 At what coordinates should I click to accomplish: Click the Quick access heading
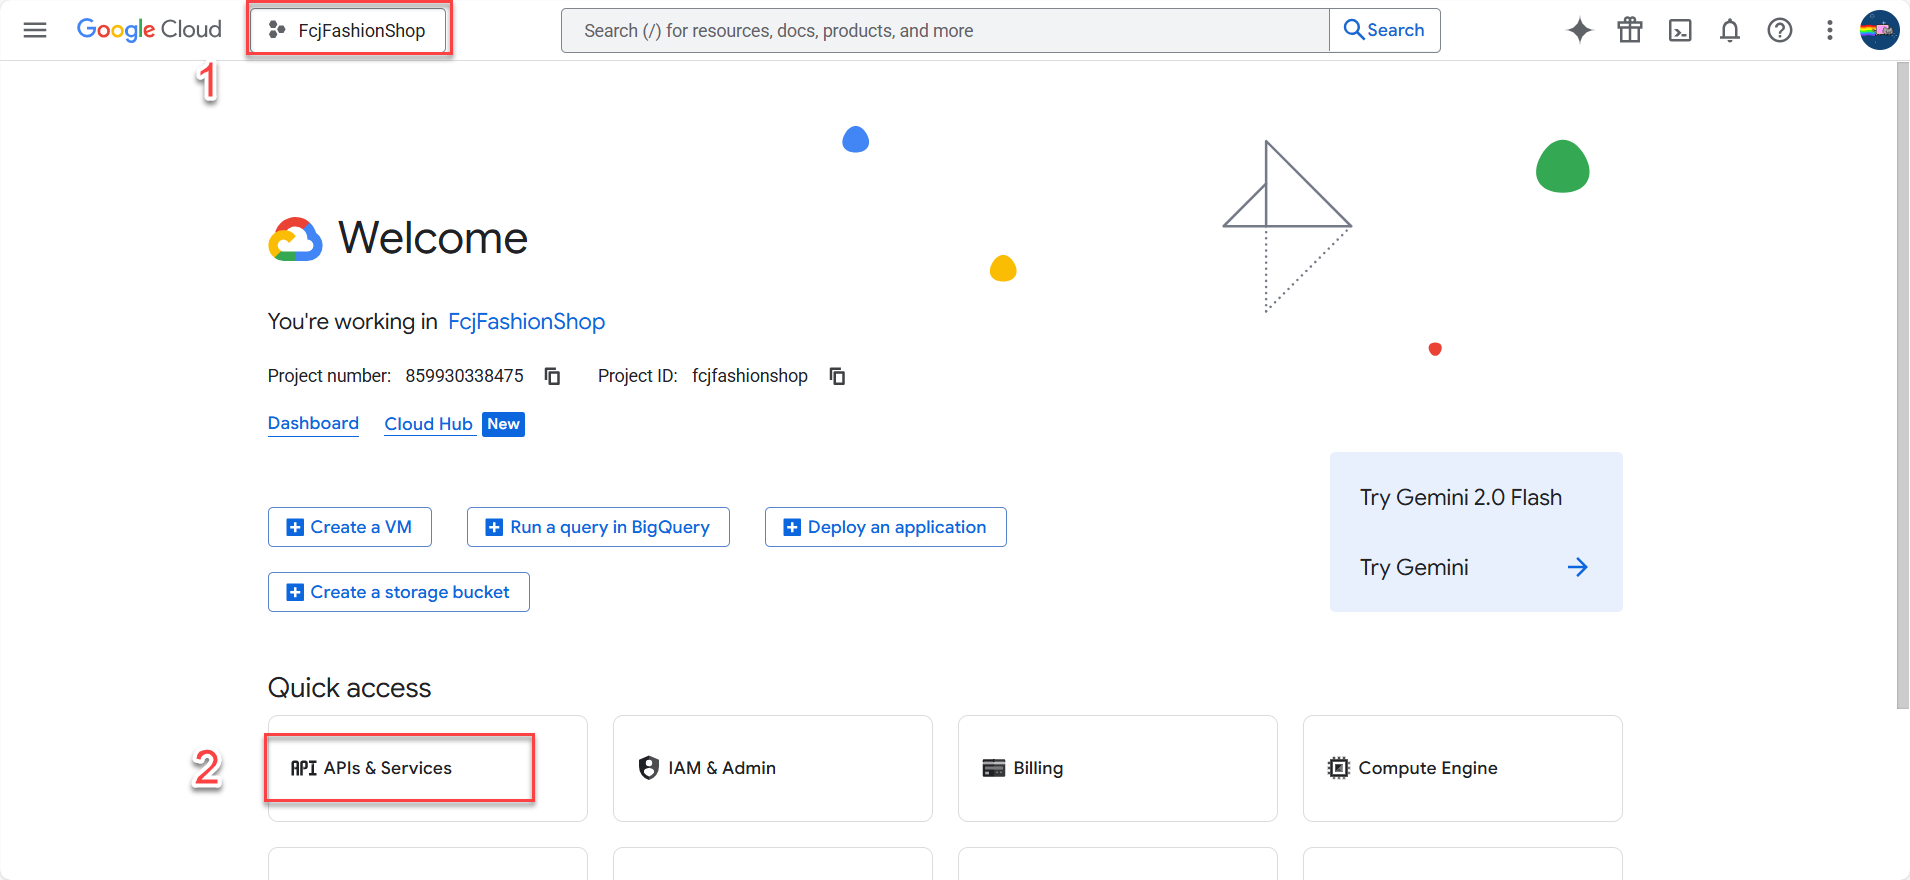pyautogui.click(x=349, y=688)
